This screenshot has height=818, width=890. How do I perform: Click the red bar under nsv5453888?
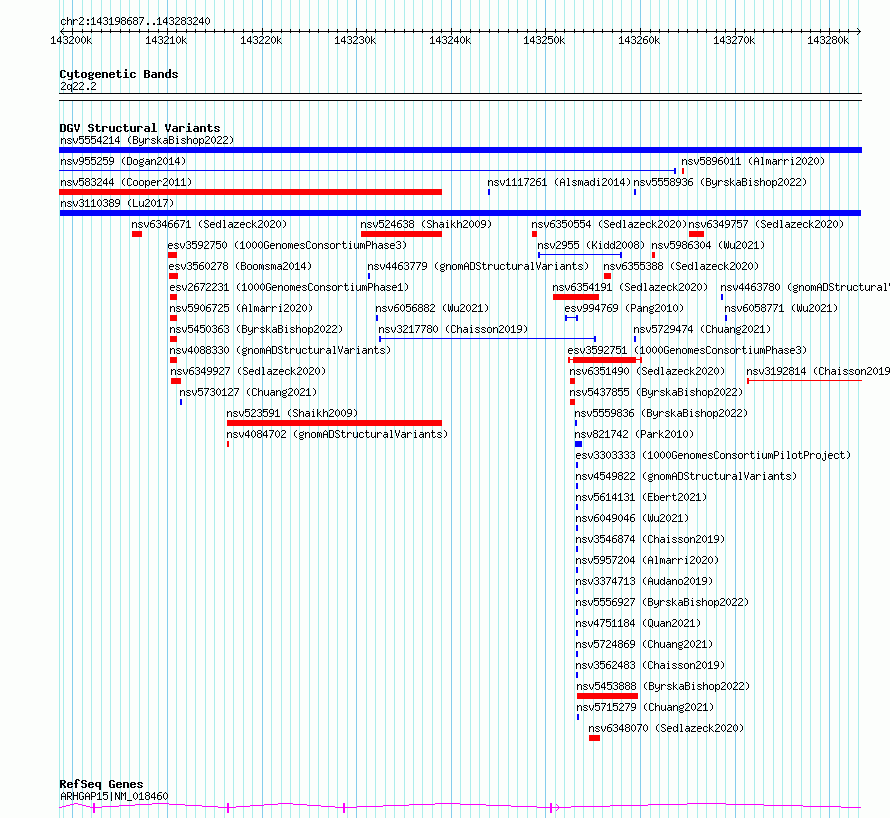pyautogui.click(x=607, y=696)
